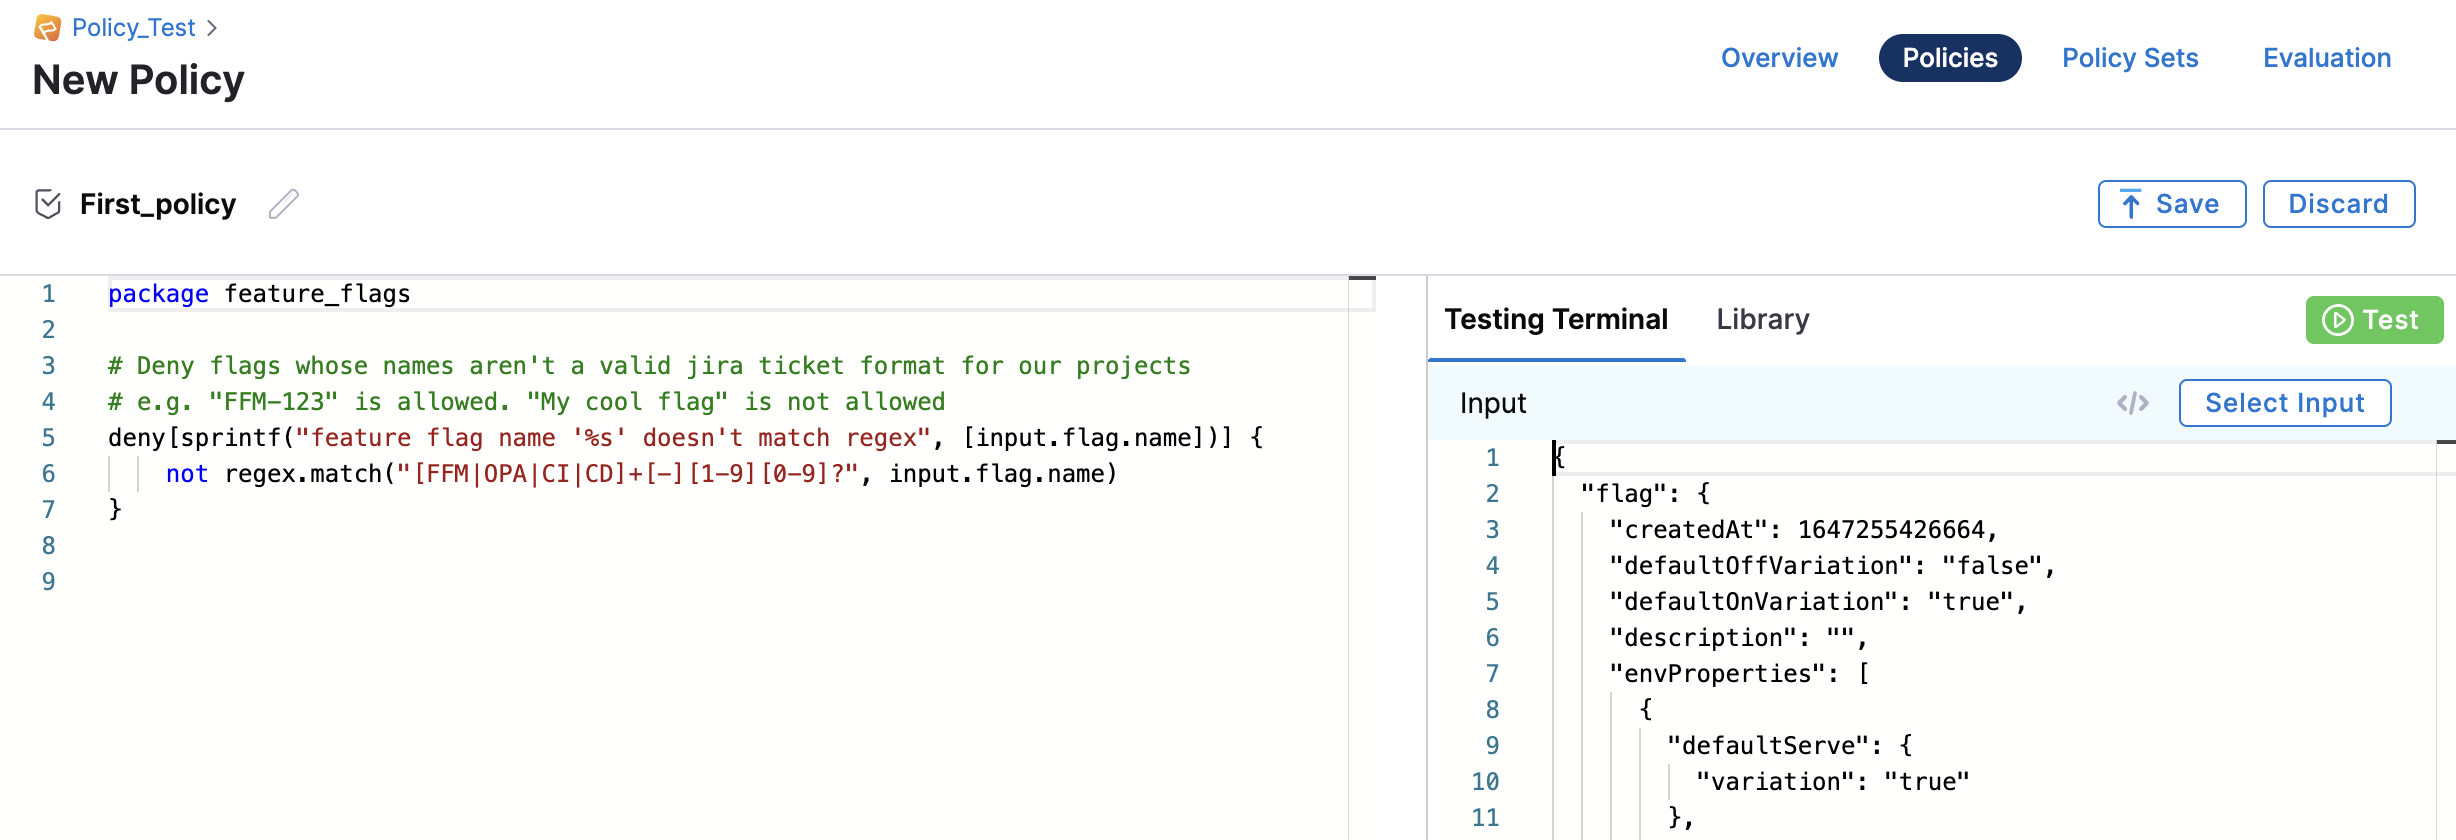Click the pencil icon to rename First_policy
Image resolution: width=2456 pixels, height=840 pixels.
(284, 204)
